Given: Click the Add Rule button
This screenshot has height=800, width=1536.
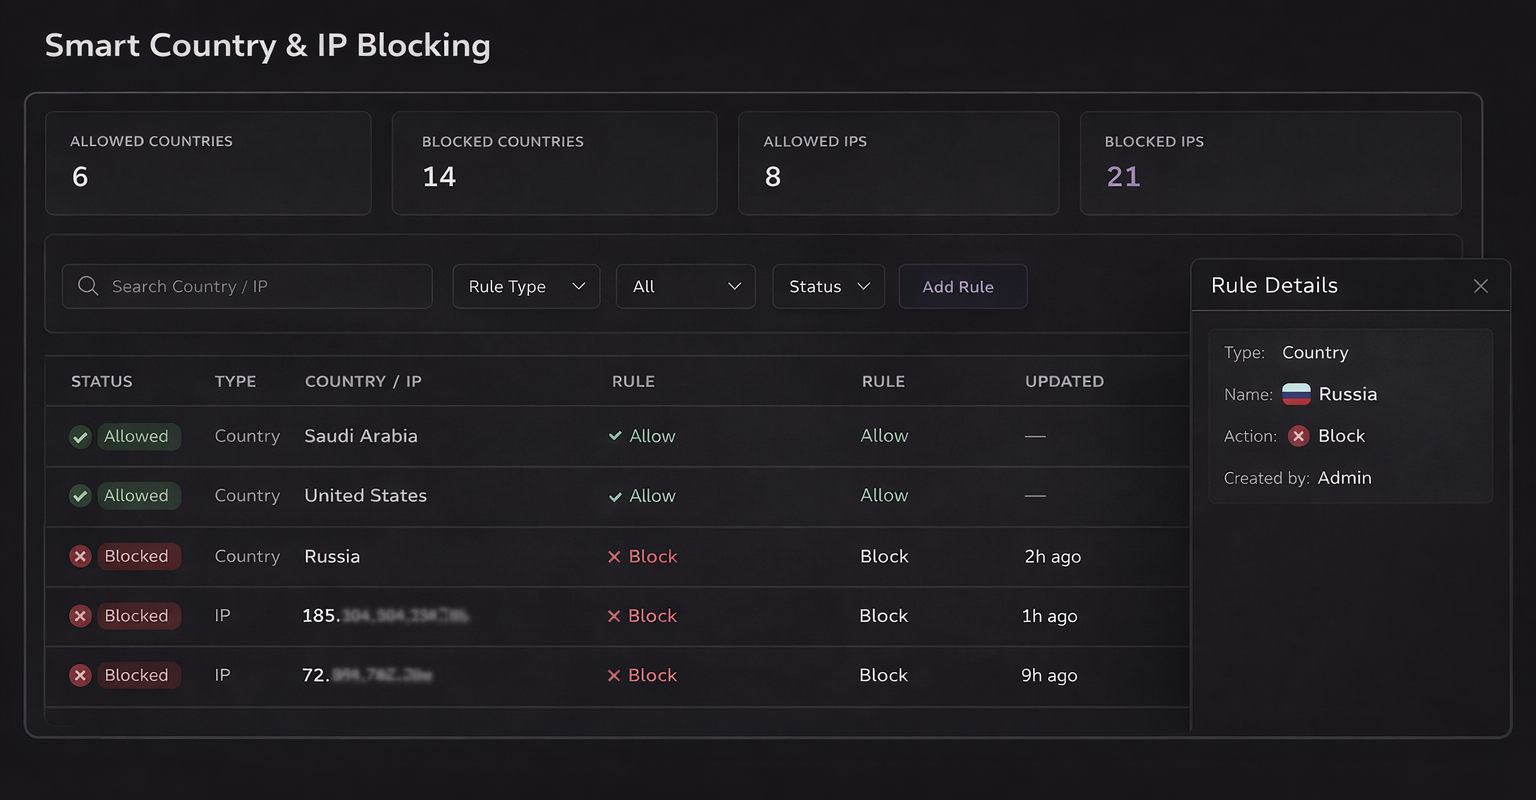Looking at the screenshot, I should click(x=962, y=286).
